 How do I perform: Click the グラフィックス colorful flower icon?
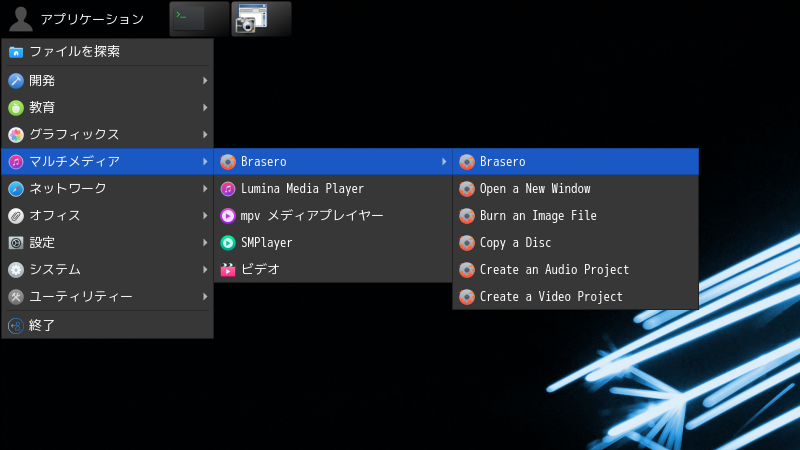tap(16, 135)
